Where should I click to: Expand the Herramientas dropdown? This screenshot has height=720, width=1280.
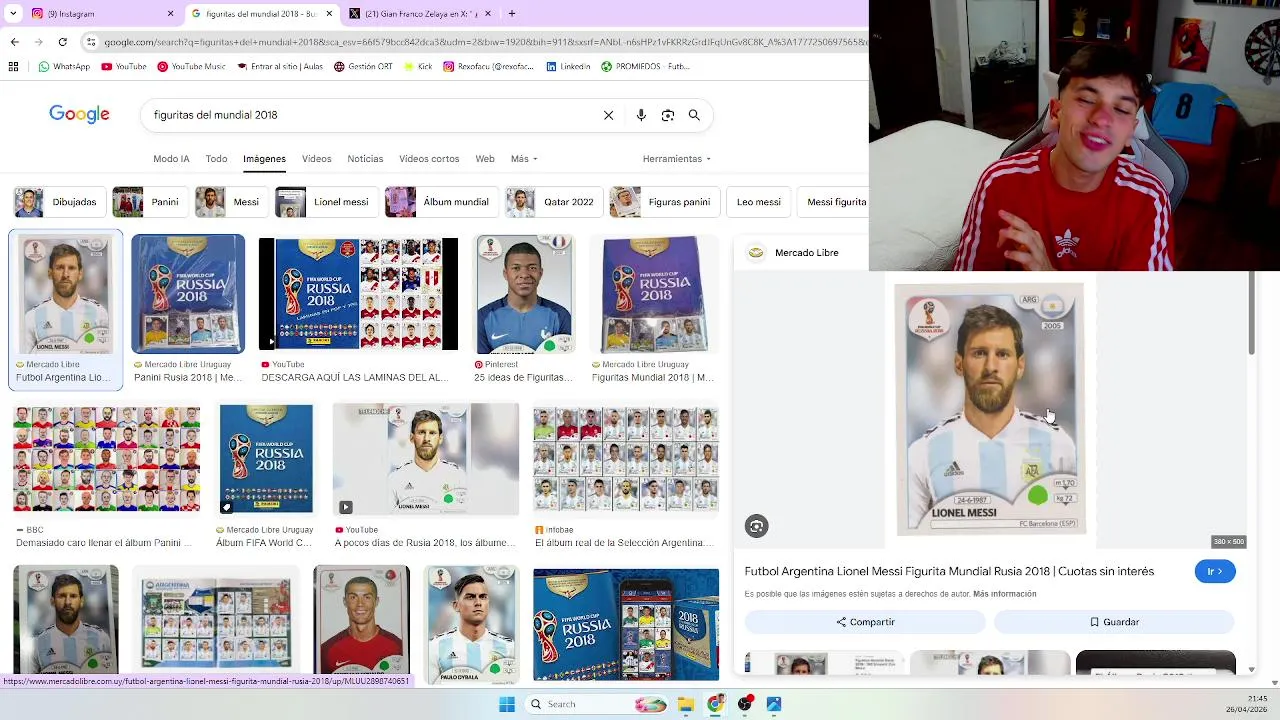pos(677,159)
